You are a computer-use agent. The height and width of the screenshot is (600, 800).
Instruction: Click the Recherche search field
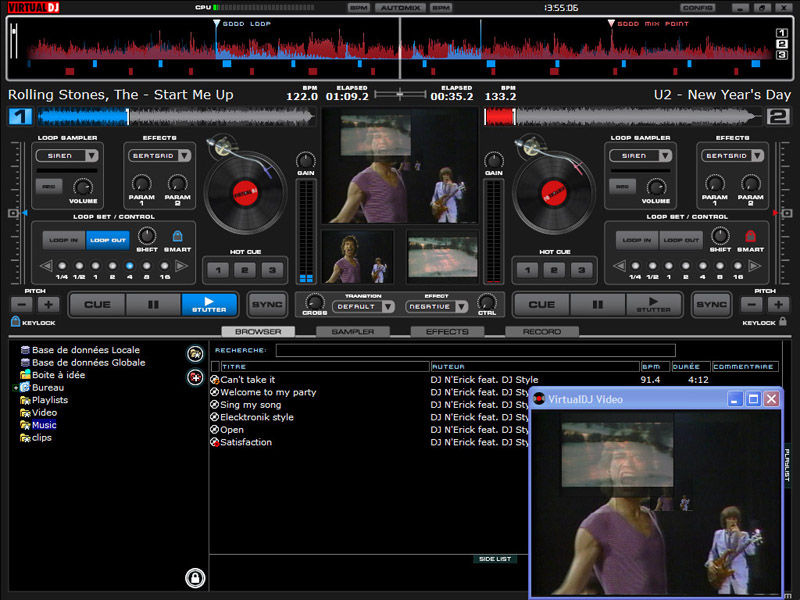click(475, 350)
